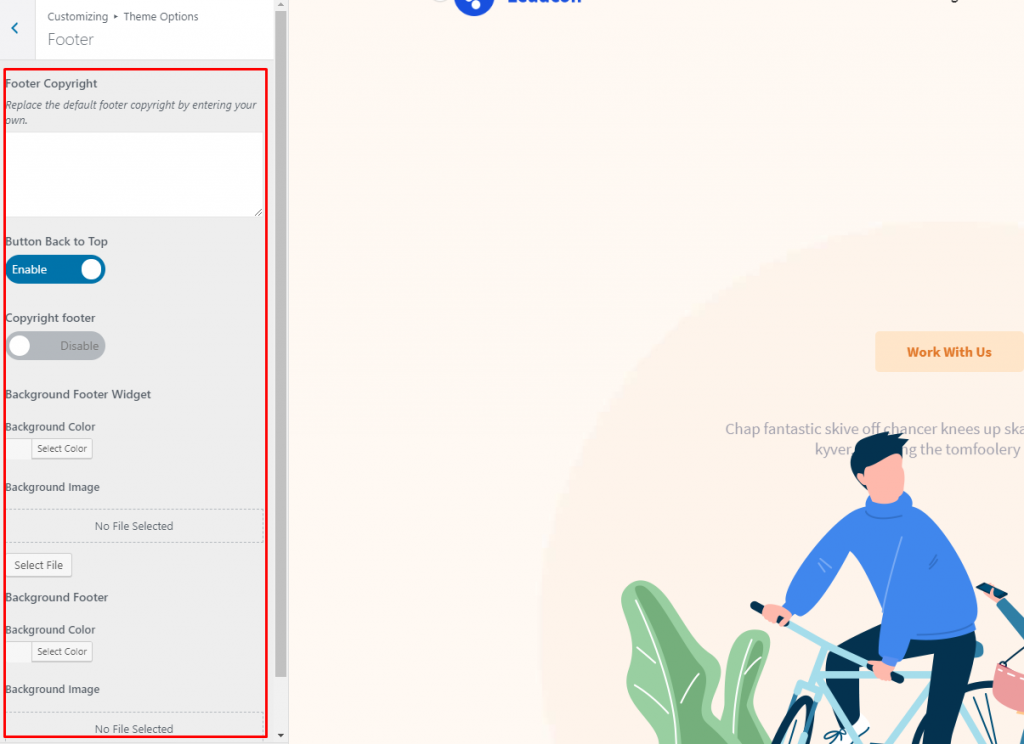Click the sidebar scrollbar up arrow
The height and width of the screenshot is (744, 1024).
tap(281, 5)
